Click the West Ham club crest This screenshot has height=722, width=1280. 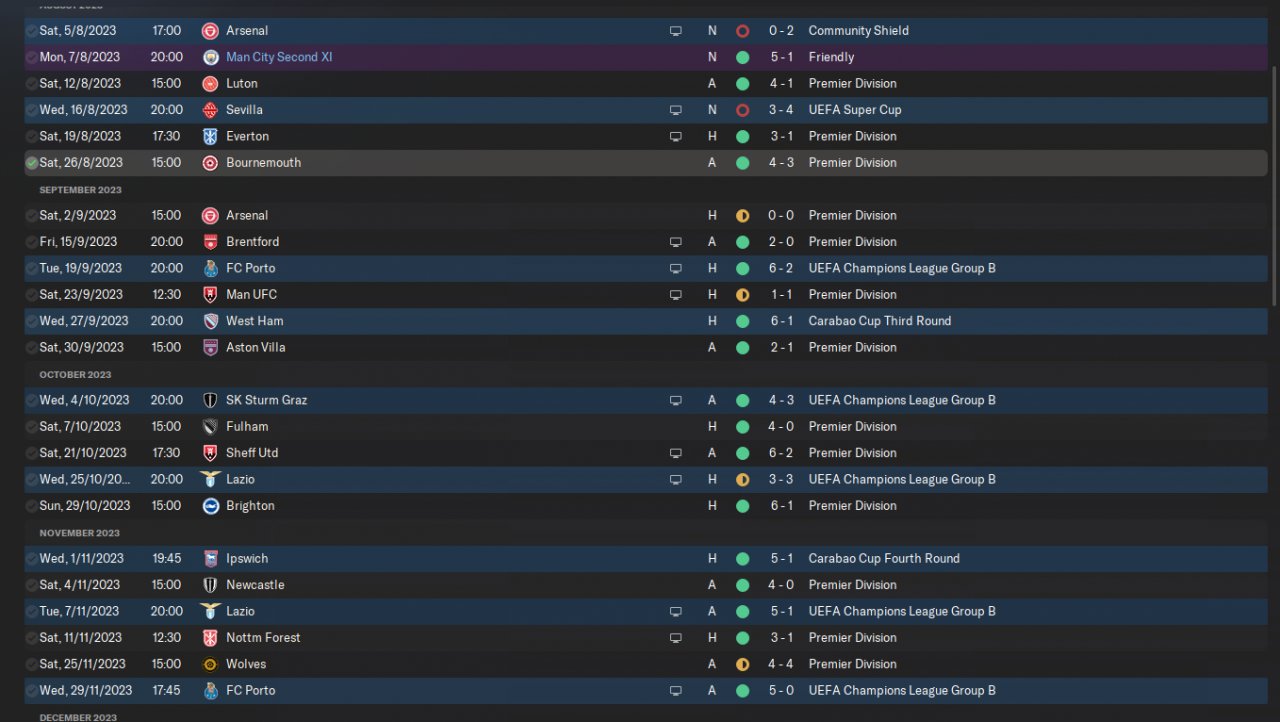pos(210,321)
